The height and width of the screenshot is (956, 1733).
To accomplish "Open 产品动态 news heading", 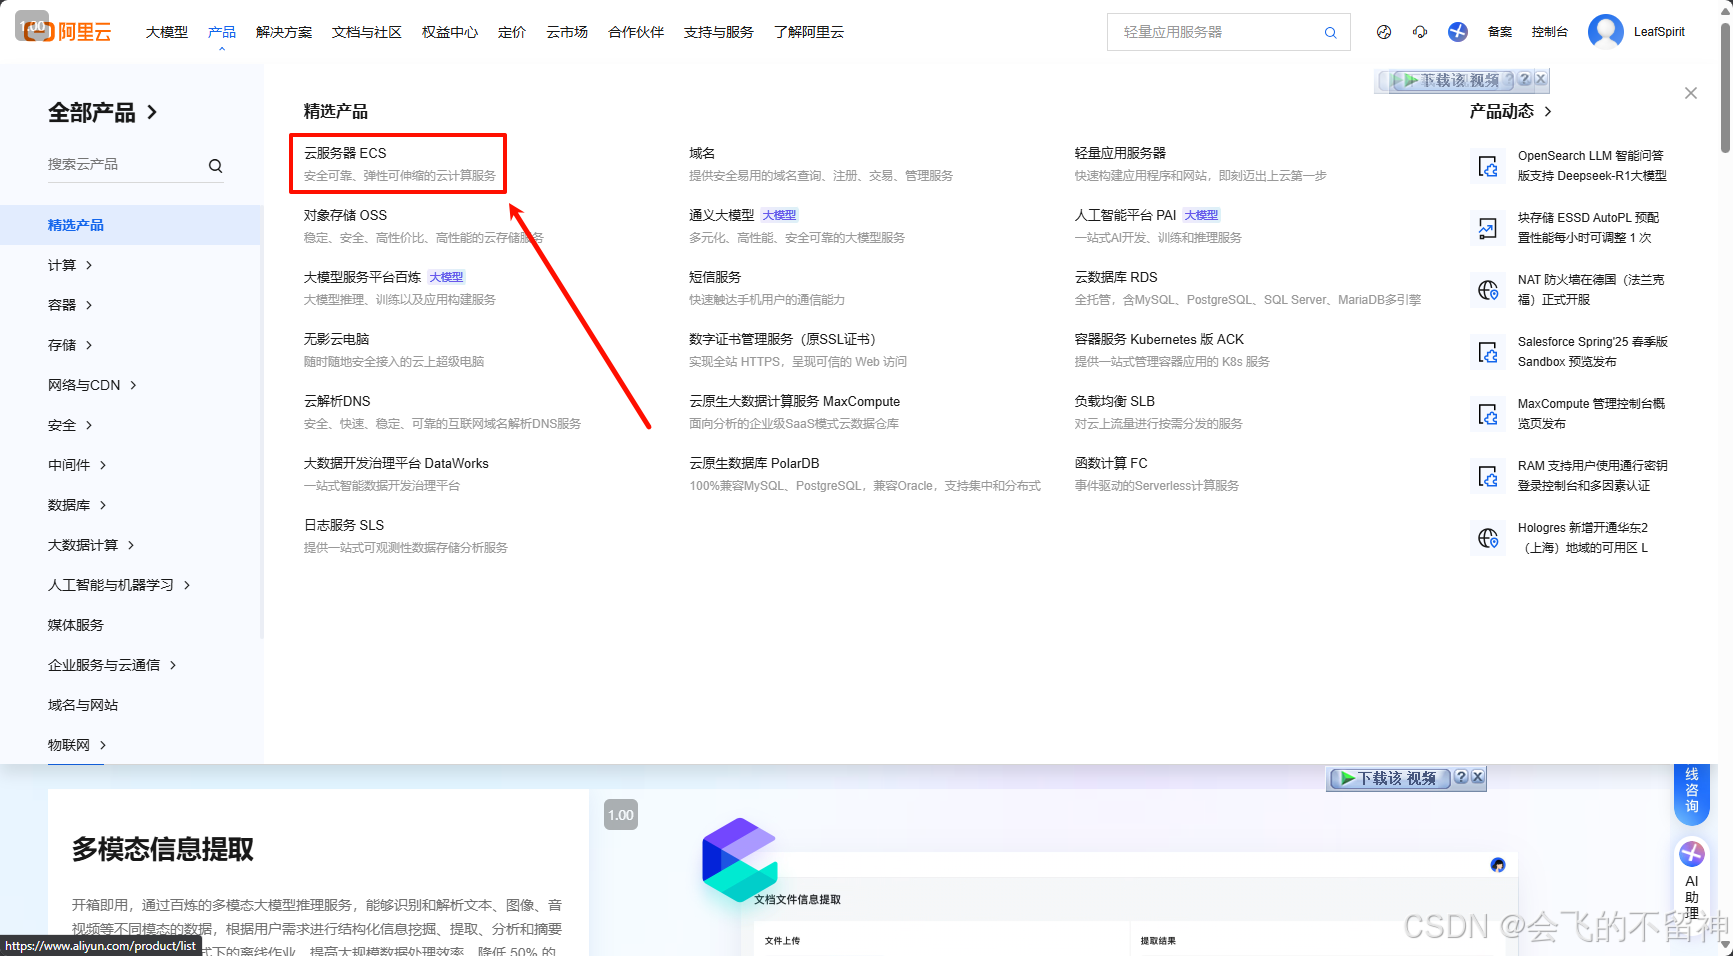I will pyautogui.click(x=1510, y=111).
